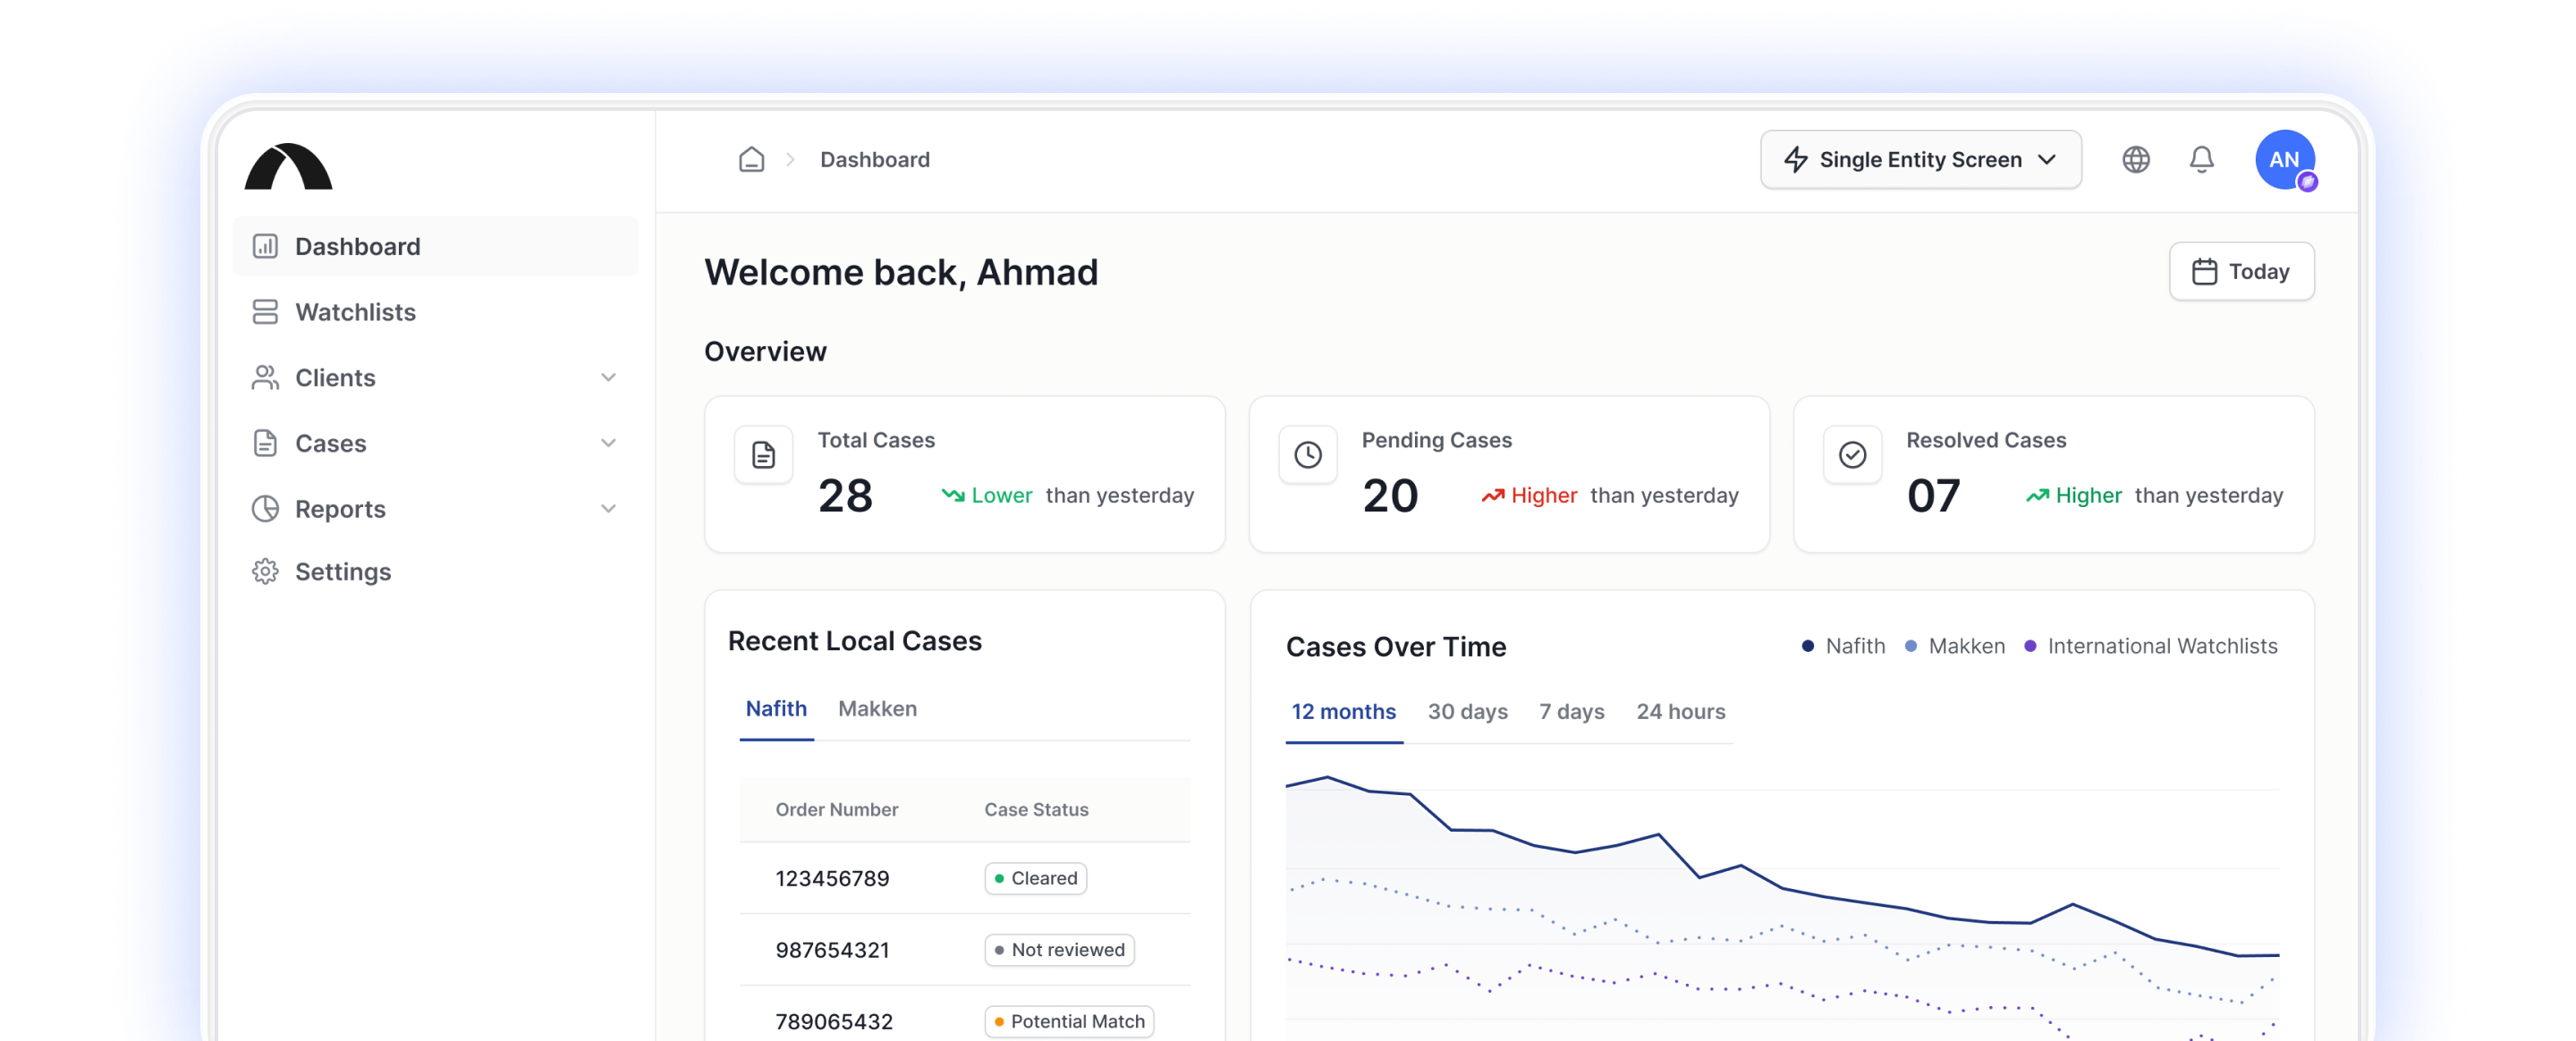Click the Pending Cases clock icon
2576x1041 pixels.
[x=1308, y=455]
